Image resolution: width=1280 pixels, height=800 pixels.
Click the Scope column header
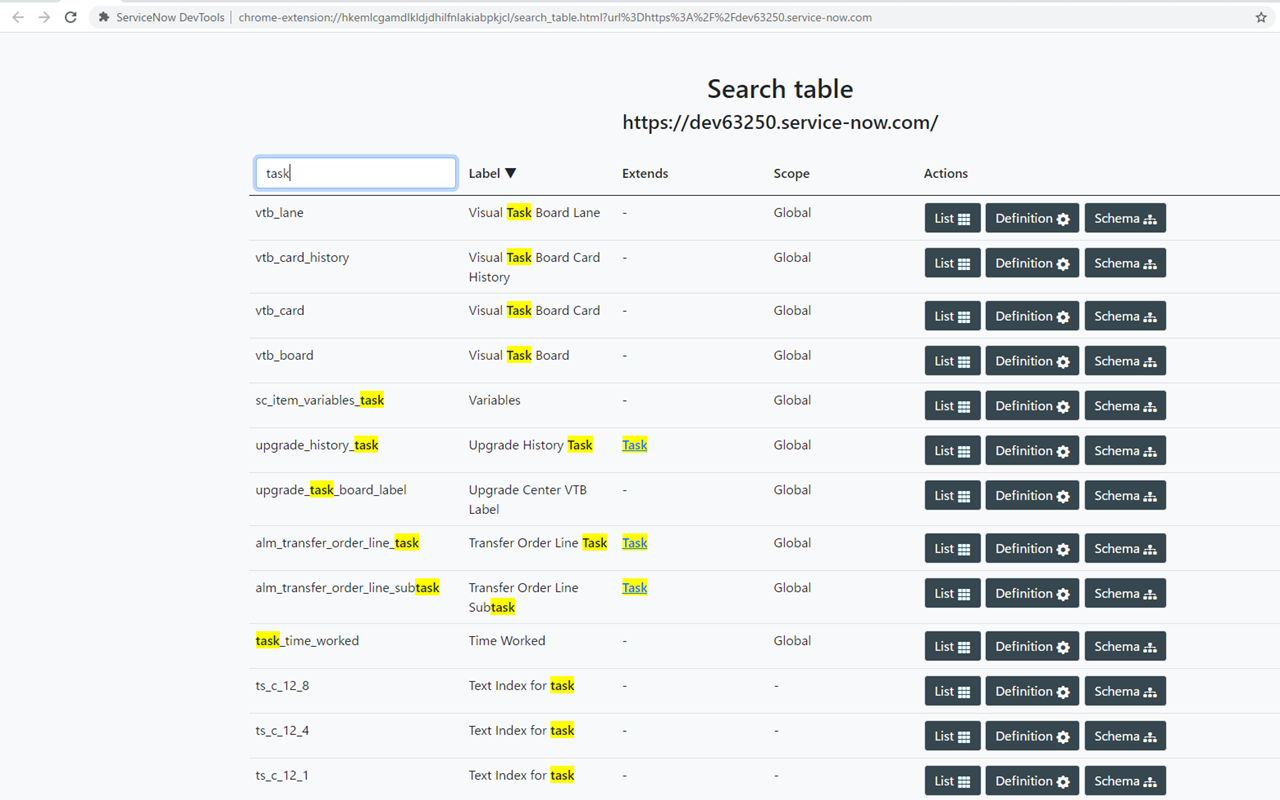791,173
